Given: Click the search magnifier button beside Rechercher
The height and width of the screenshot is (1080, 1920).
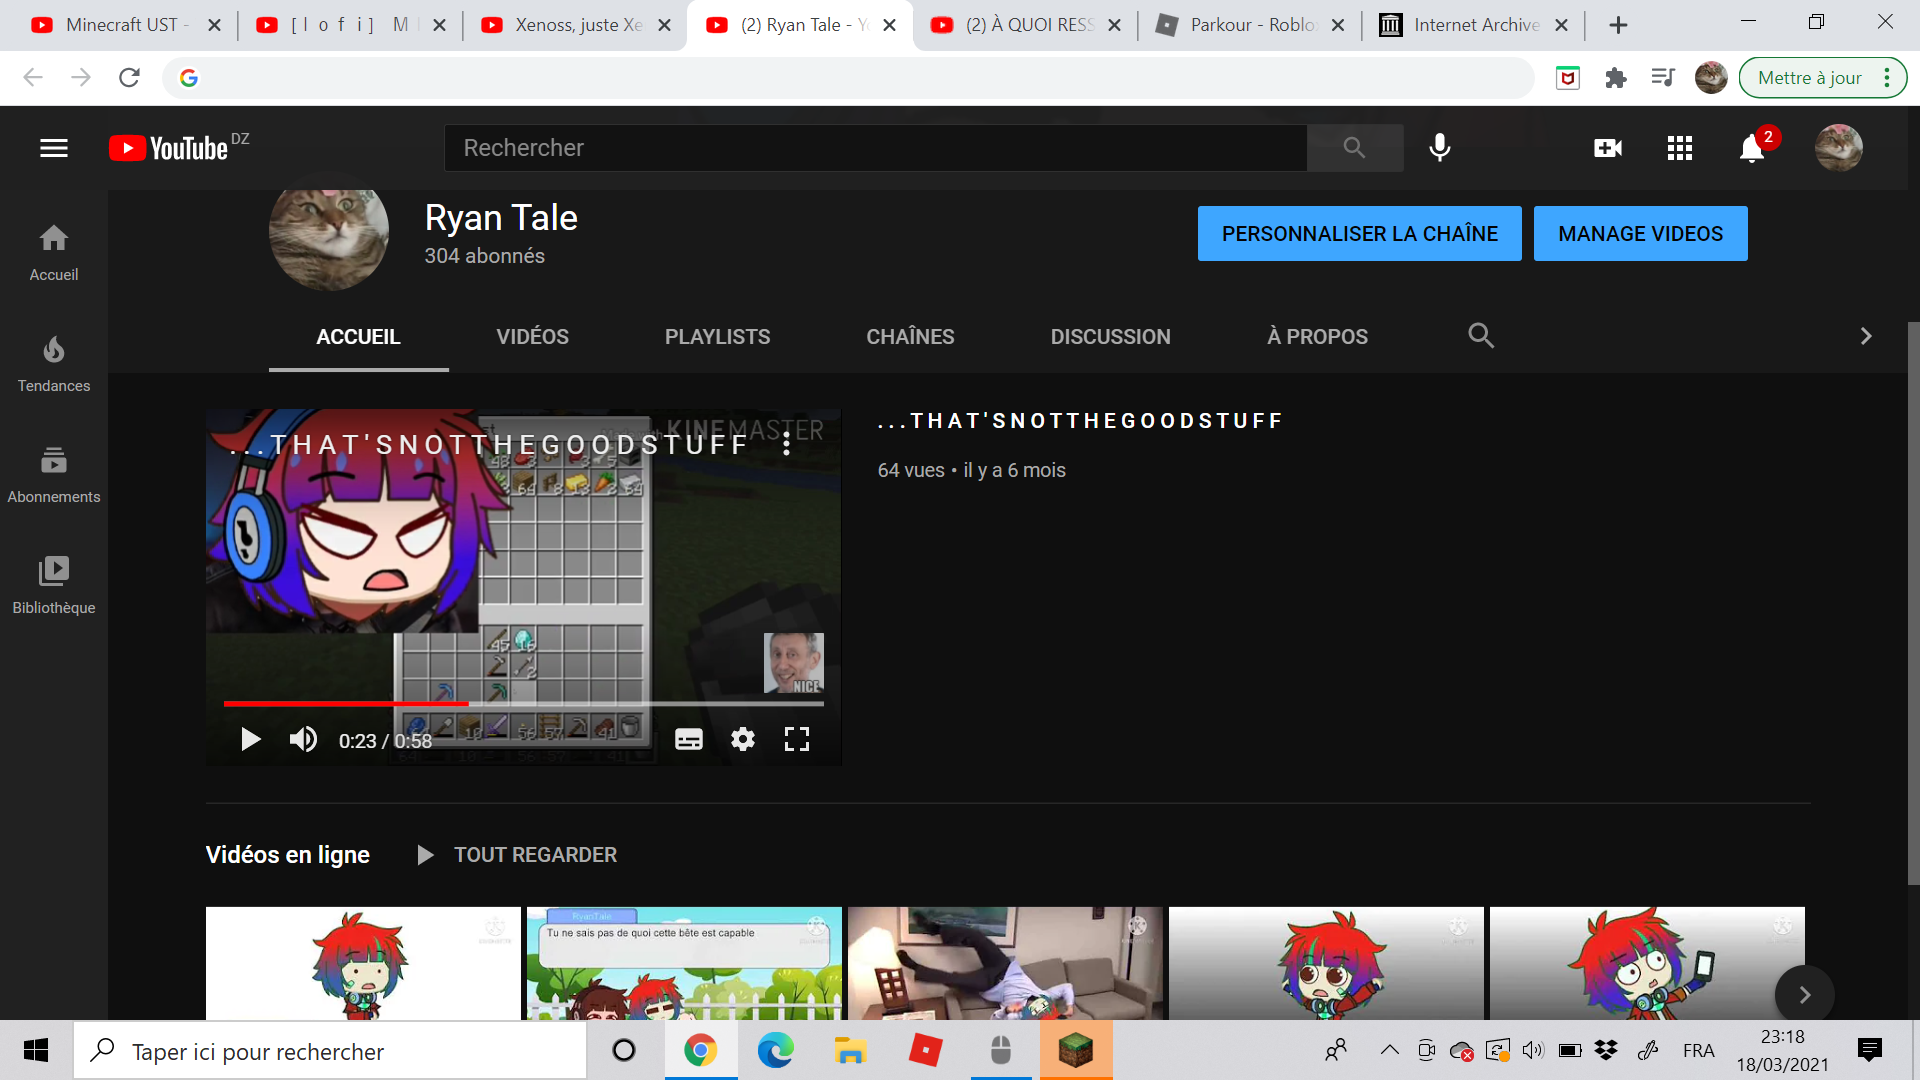Looking at the screenshot, I should click(1354, 148).
